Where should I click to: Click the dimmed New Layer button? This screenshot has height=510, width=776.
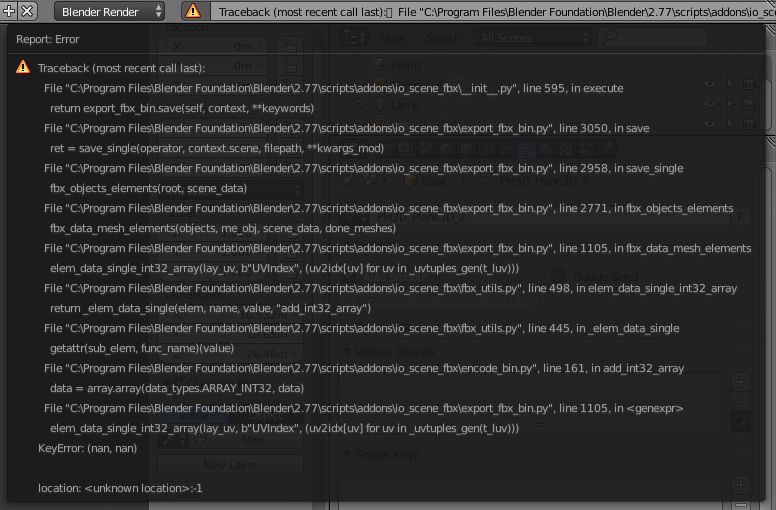[x=230, y=465]
